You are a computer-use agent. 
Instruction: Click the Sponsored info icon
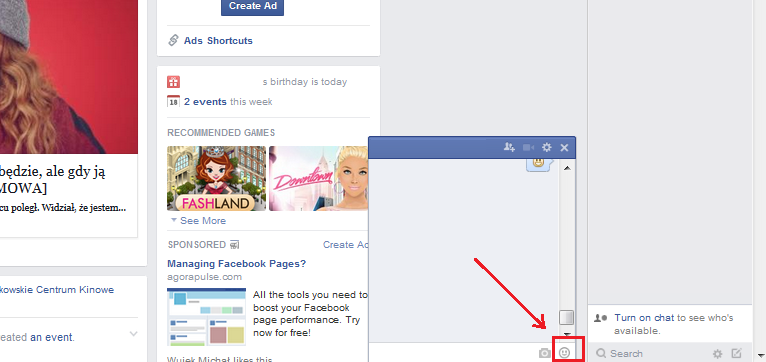pyautogui.click(x=234, y=245)
